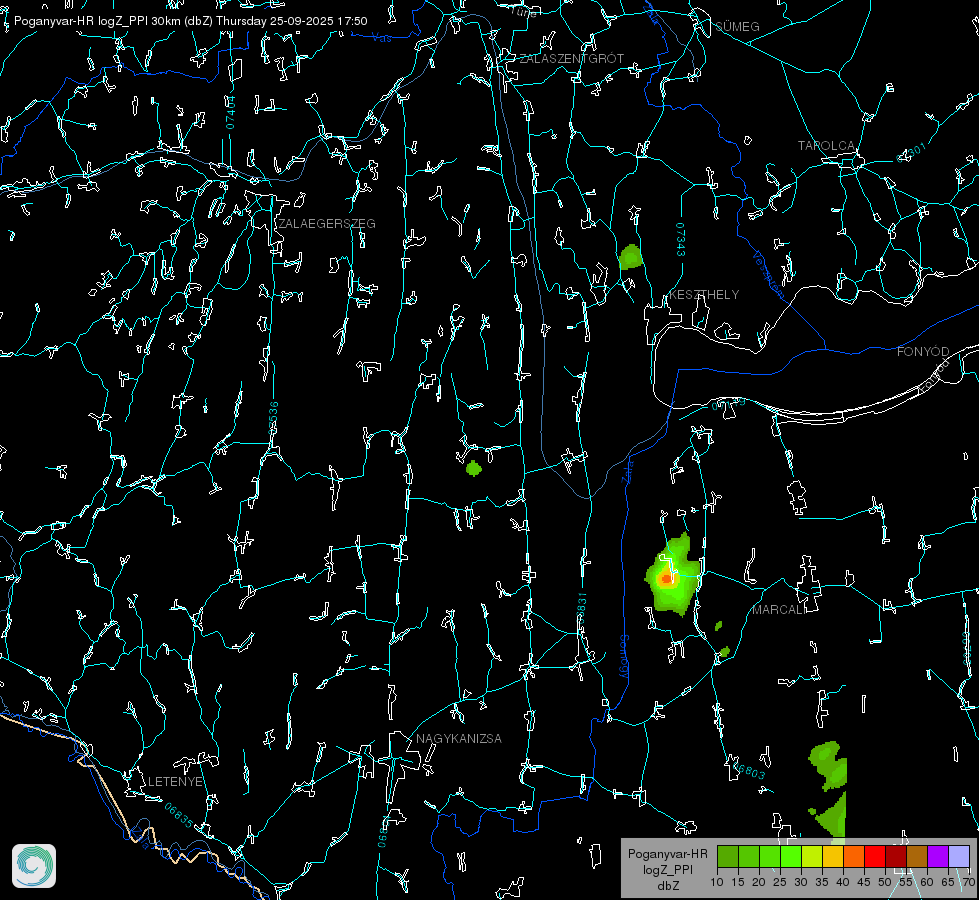Click the LETENYE town label
Image resolution: width=979 pixels, height=900 pixels.
[x=175, y=781]
